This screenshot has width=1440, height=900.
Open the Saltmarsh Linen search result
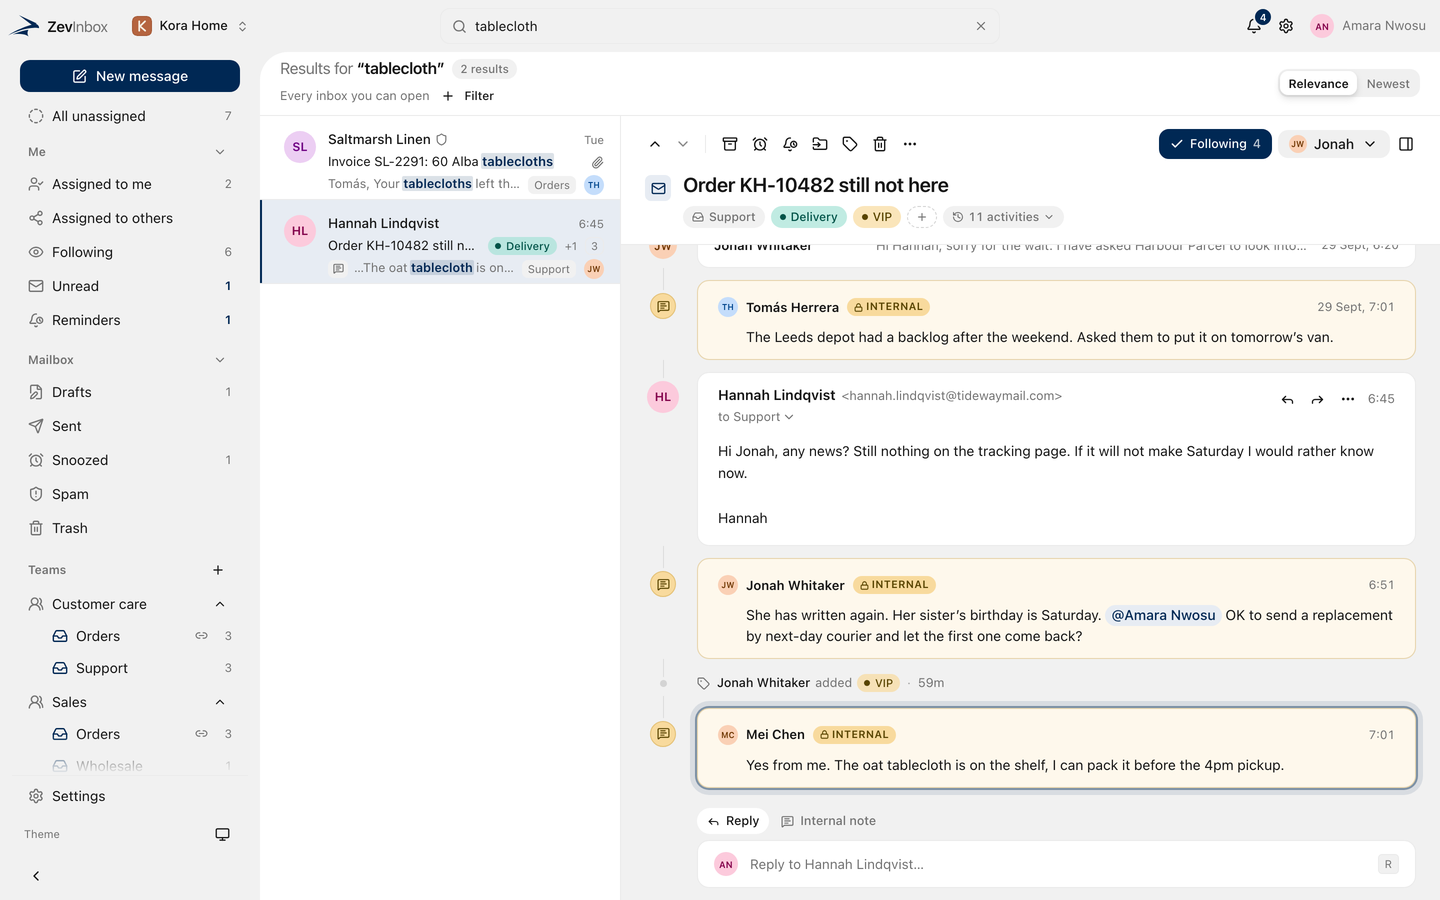(441, 158)
